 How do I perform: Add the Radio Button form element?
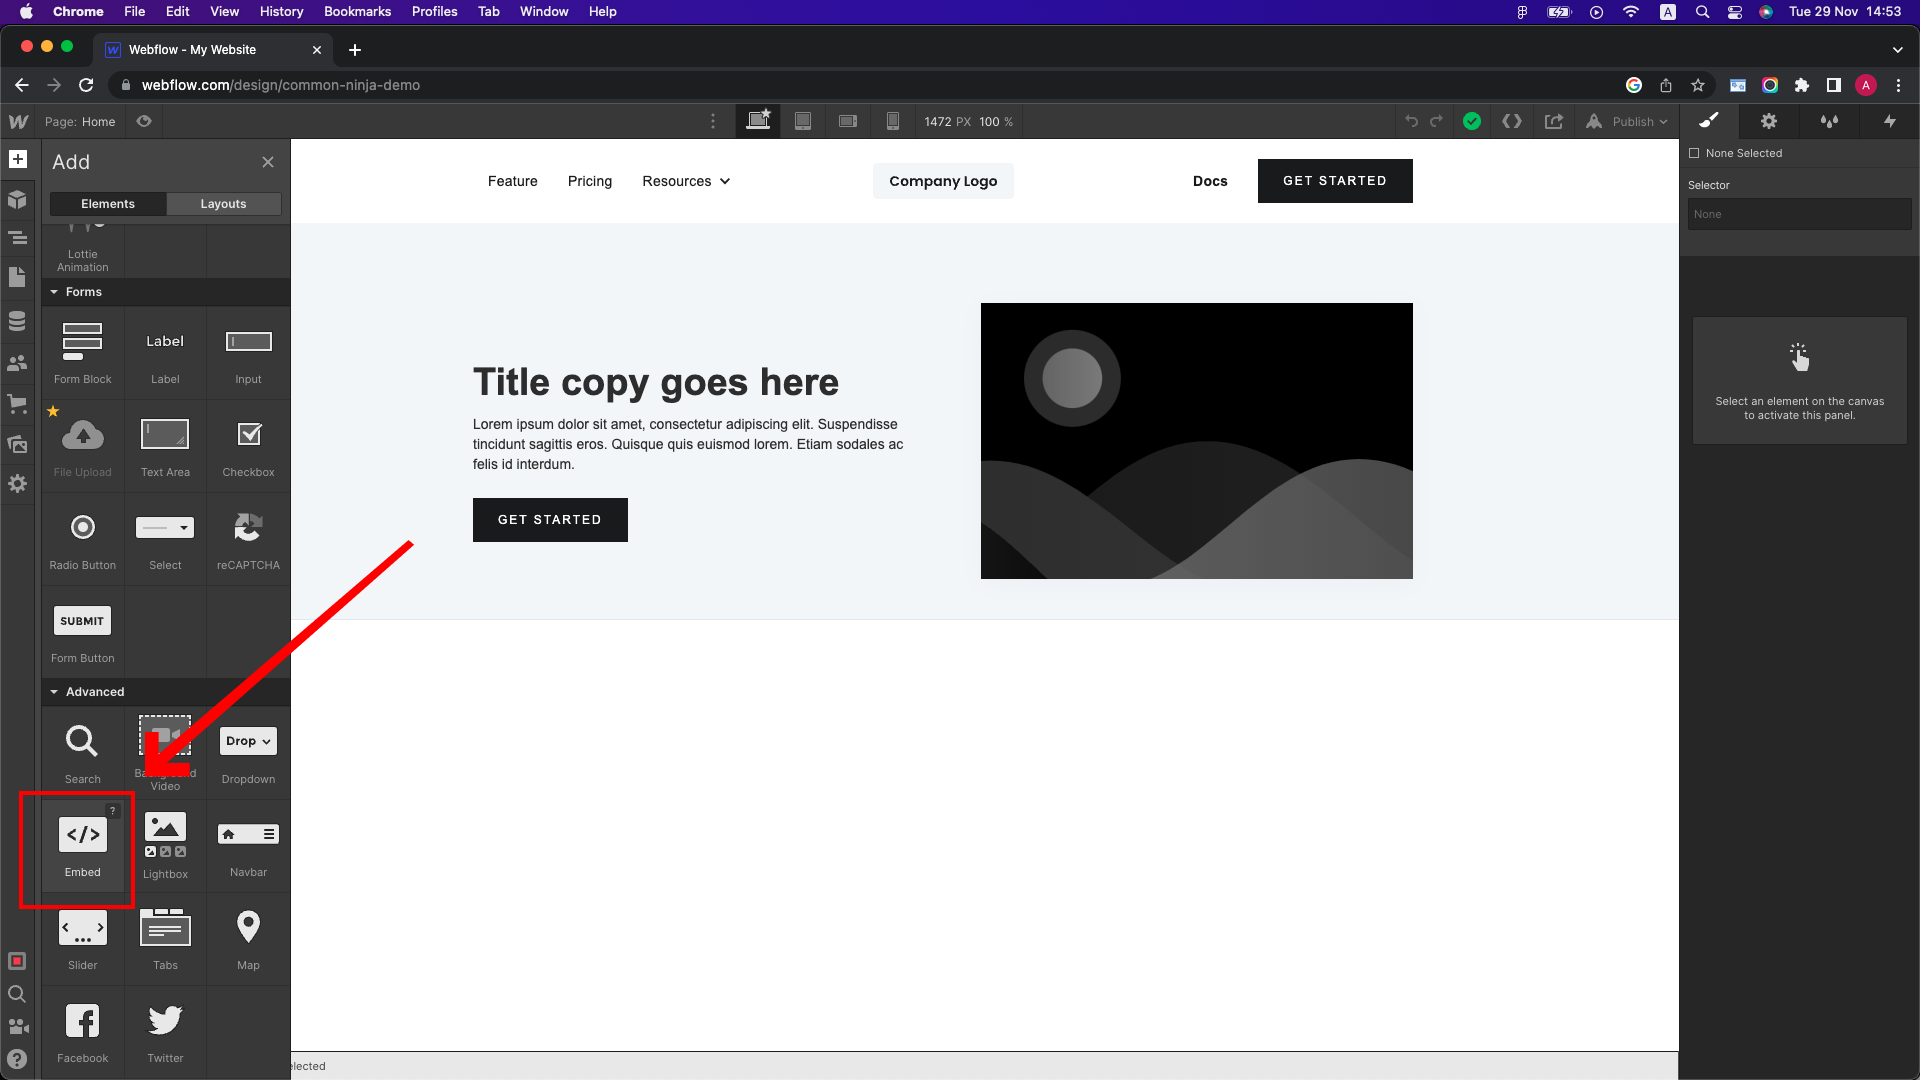click(83, 540)
